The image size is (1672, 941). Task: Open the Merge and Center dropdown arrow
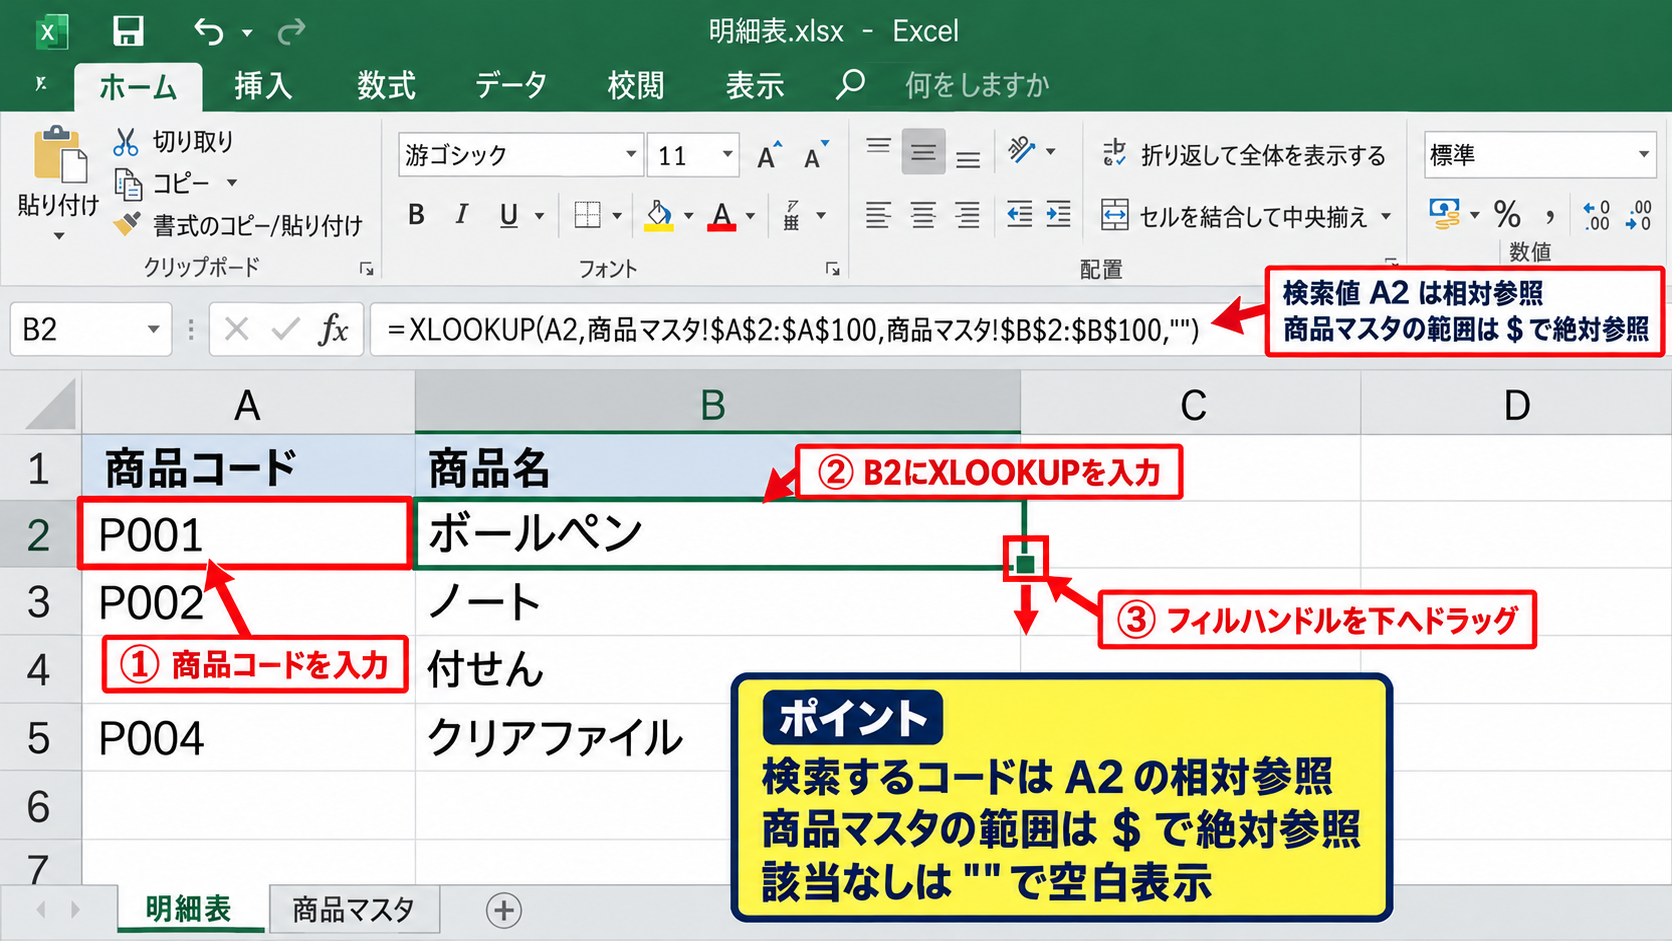(x=1386, y=216)
